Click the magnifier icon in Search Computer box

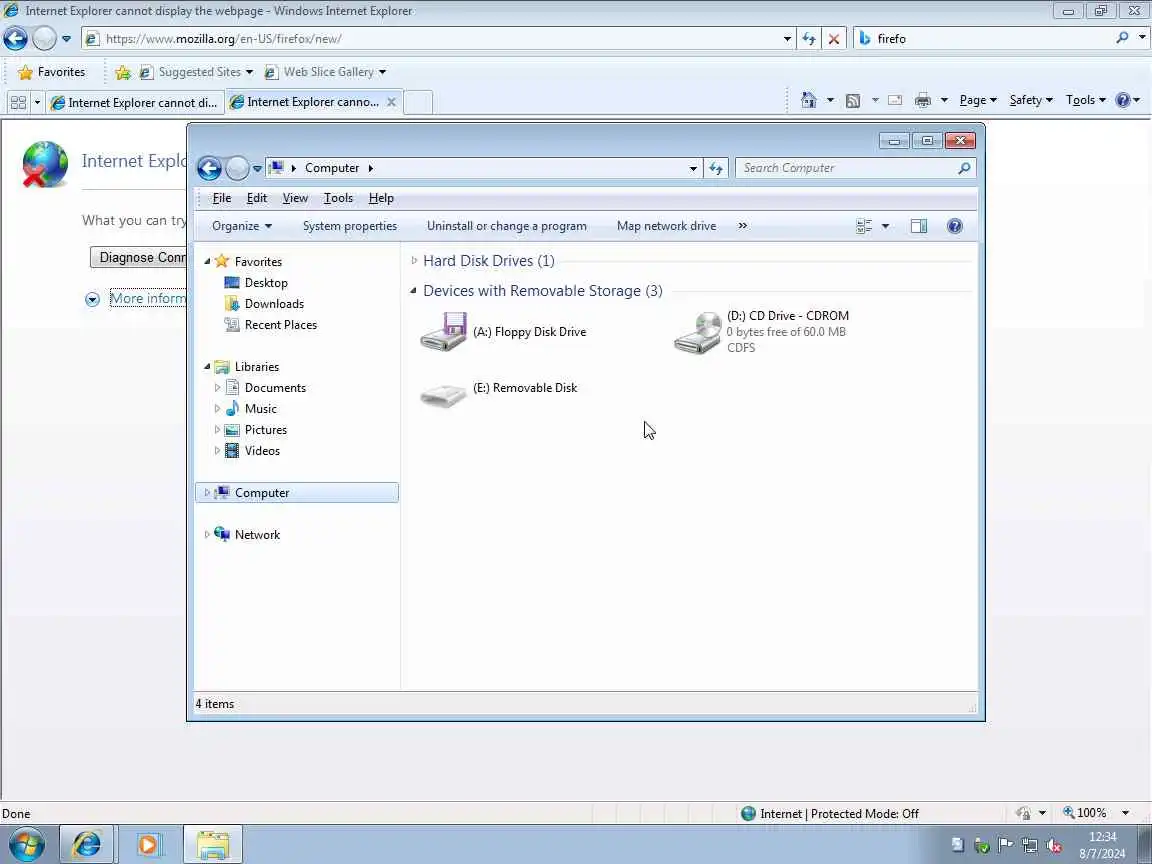[x=964, y=168]
